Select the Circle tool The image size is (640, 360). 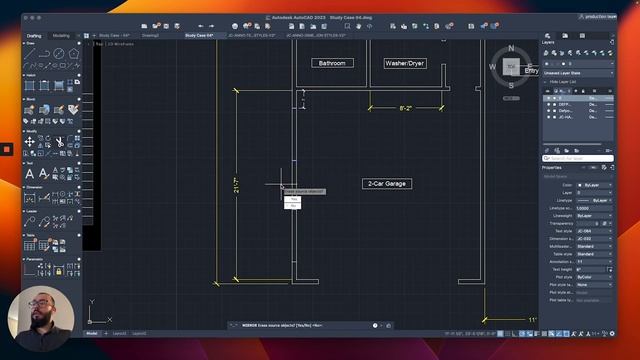click(x=59, y=53)
